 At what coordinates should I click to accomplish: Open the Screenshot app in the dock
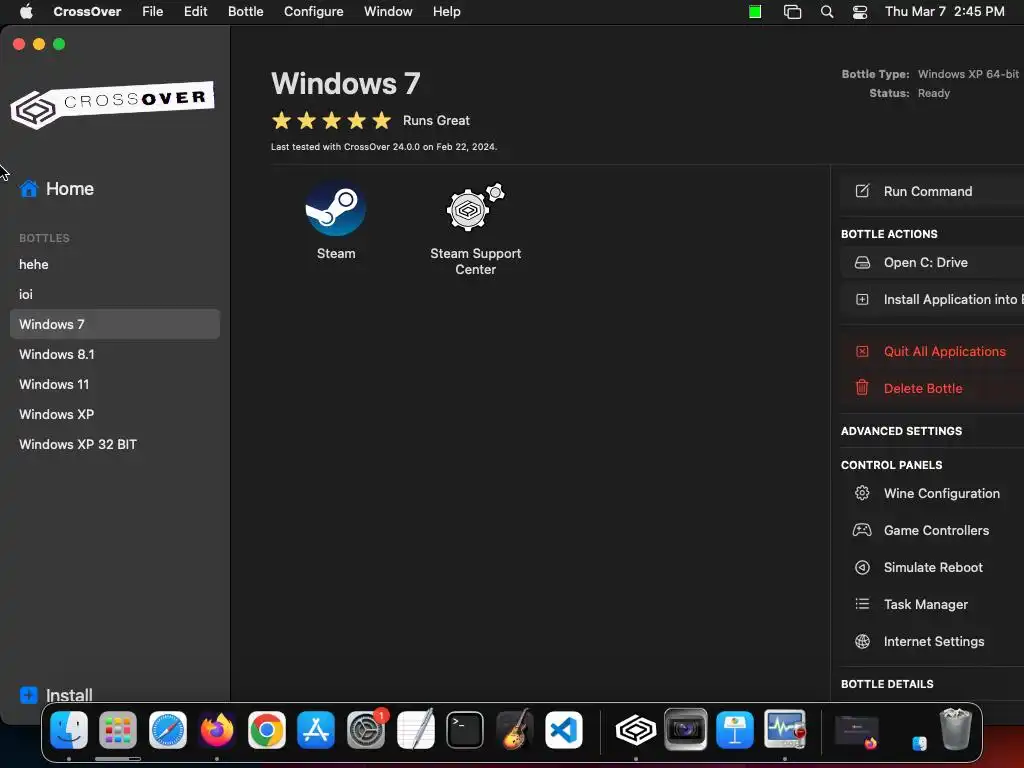685,729
